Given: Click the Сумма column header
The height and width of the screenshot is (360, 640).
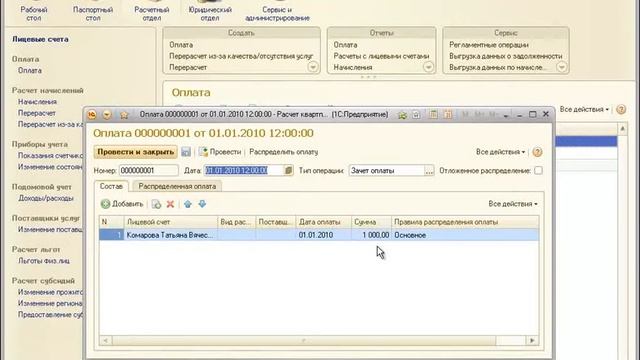Looking at the screenshot, I should 371,222.
